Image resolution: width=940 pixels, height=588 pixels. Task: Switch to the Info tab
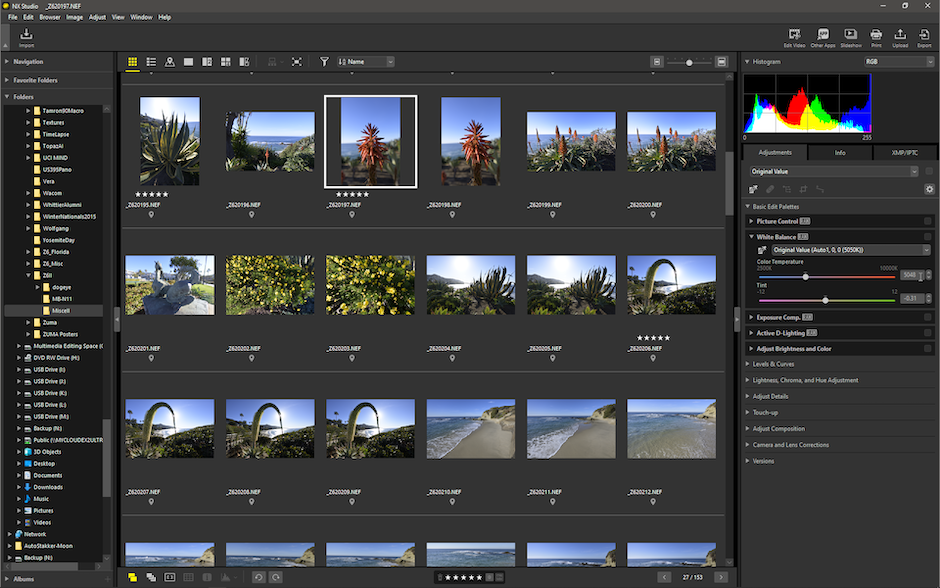pos(840,153)
